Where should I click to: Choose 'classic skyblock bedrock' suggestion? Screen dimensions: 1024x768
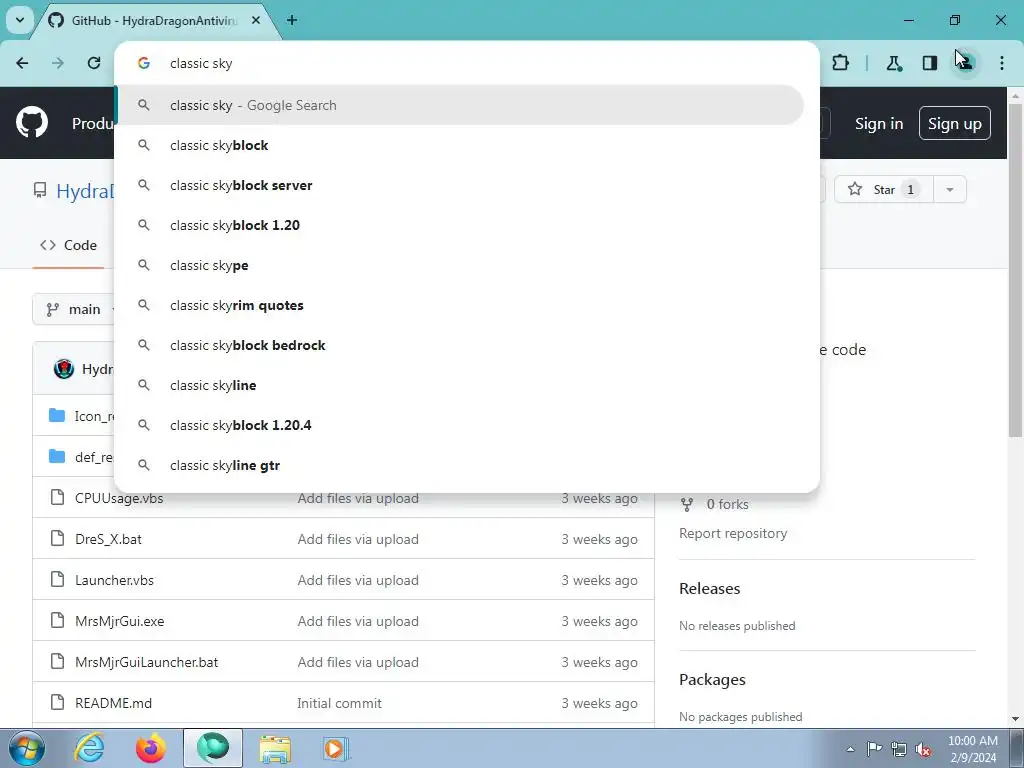[460, 345]
